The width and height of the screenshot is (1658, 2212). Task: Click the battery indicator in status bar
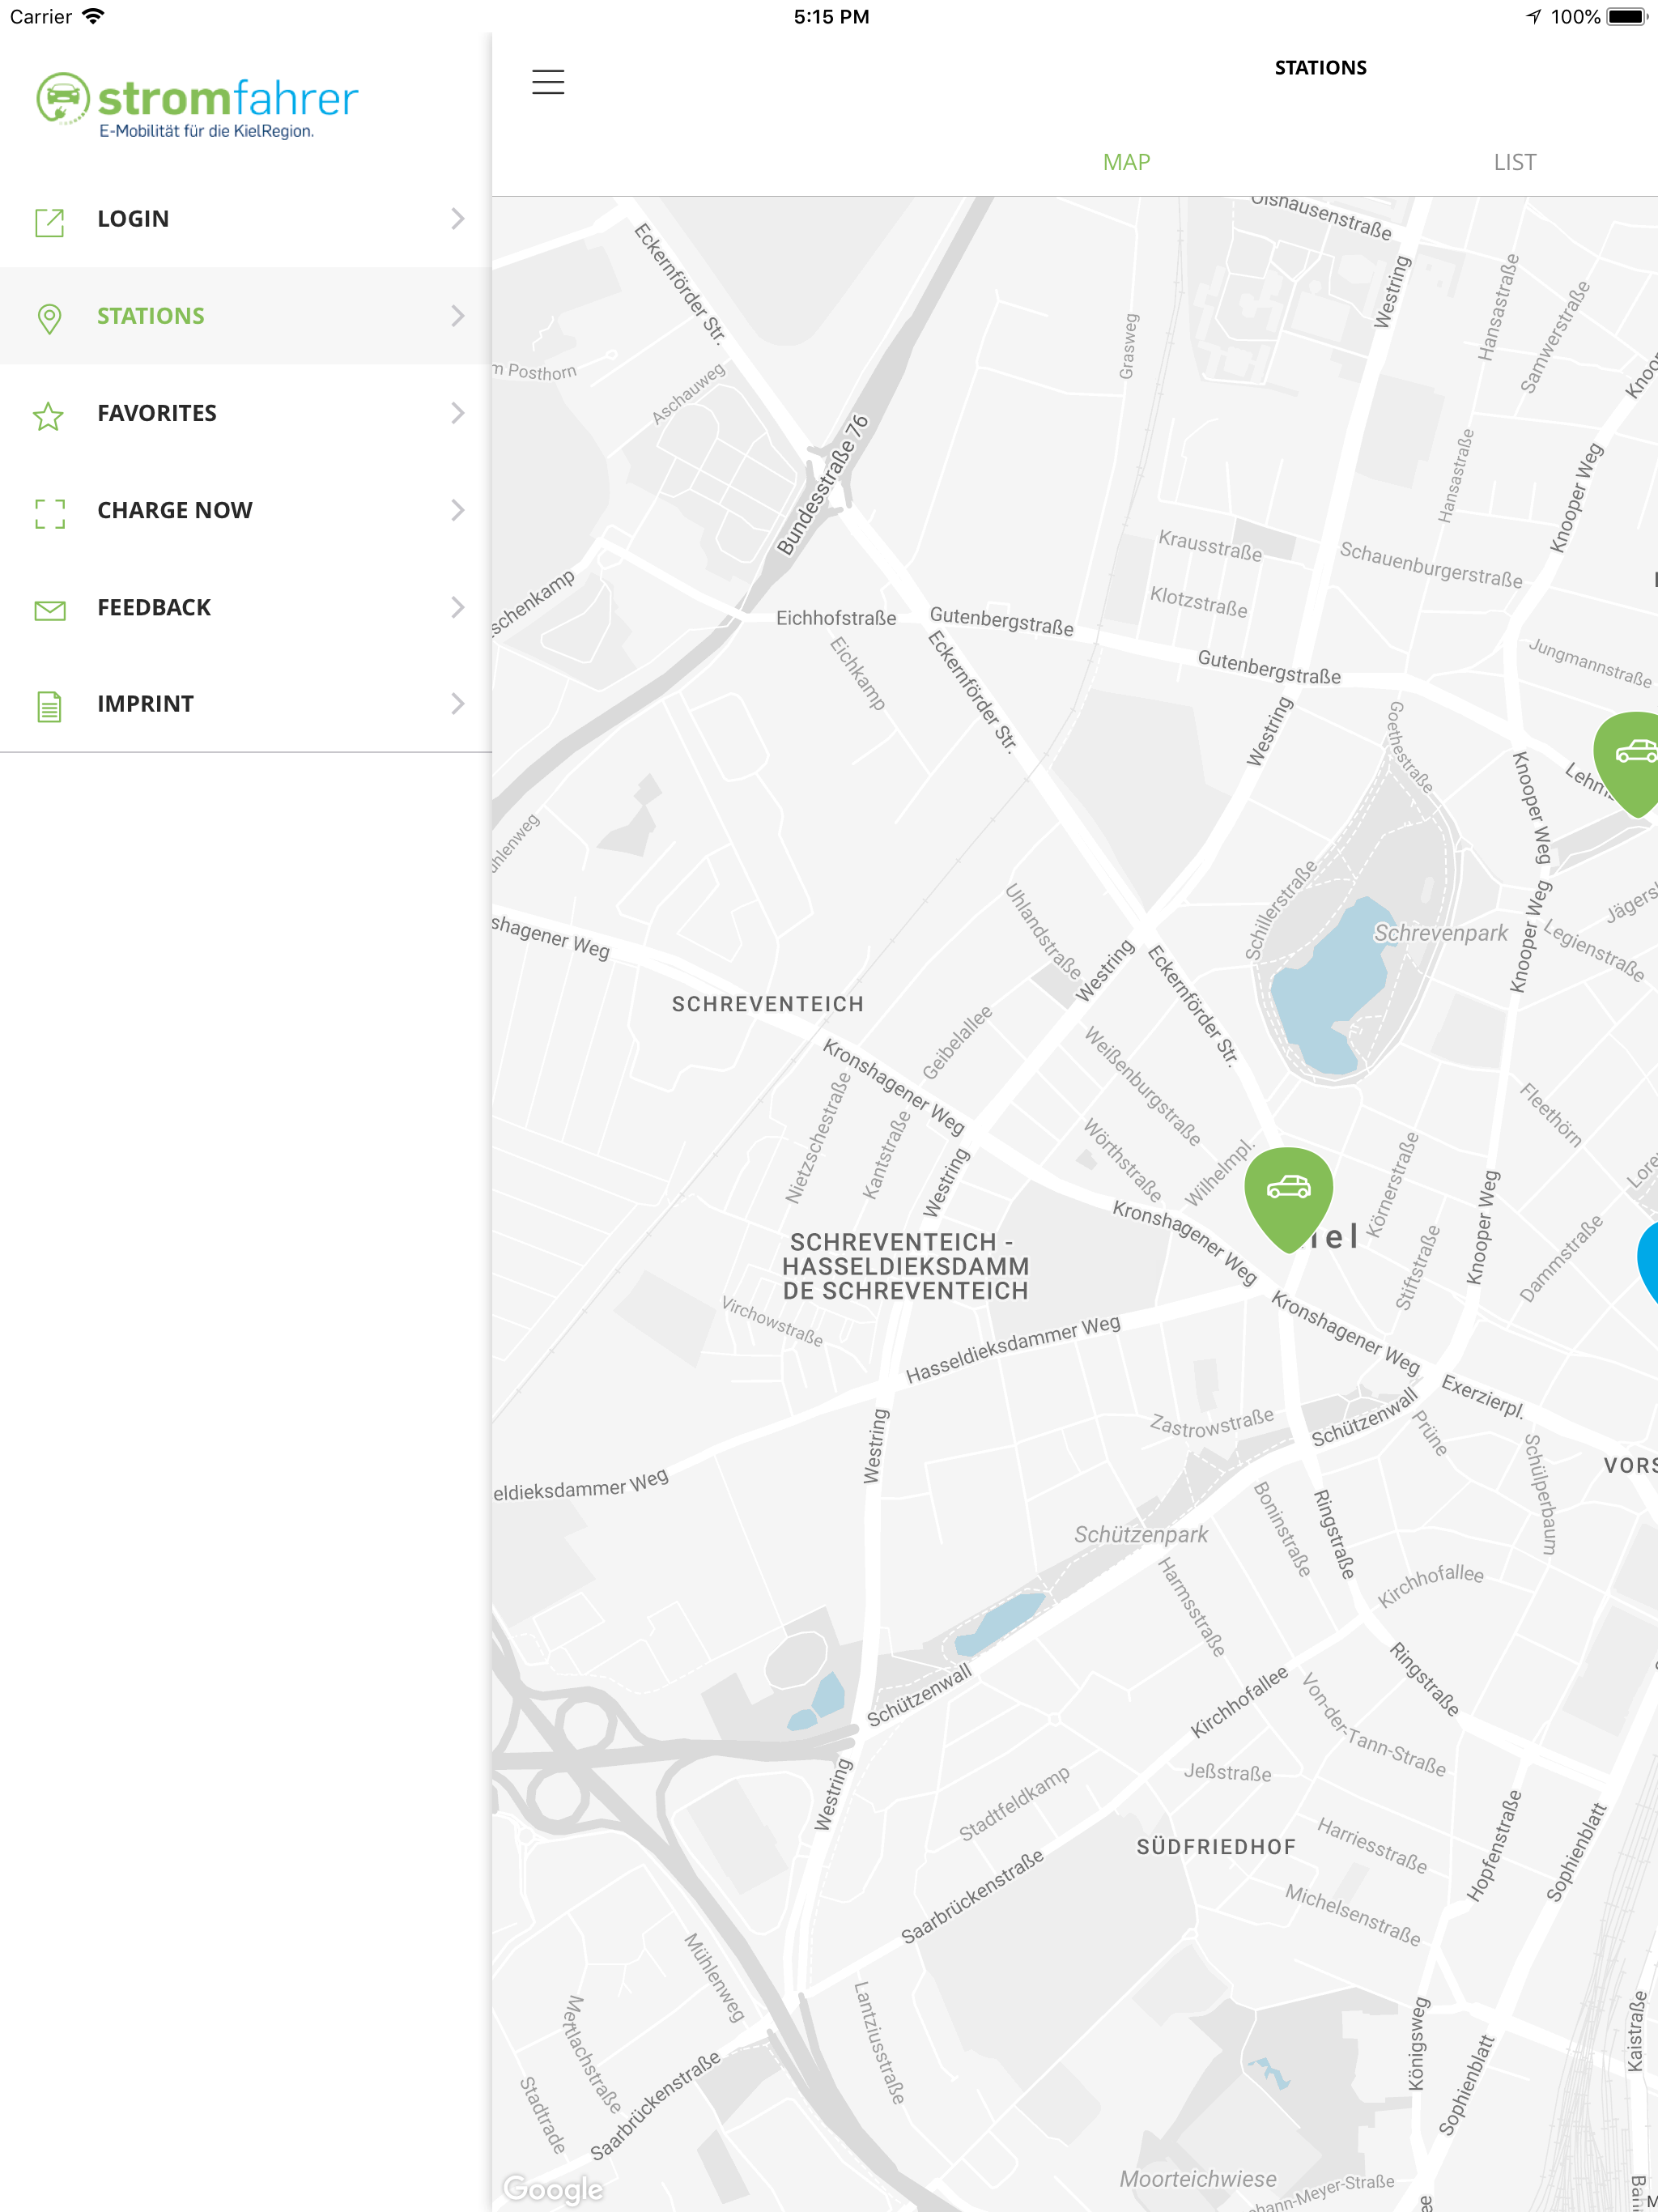[x=1627, y=16]
